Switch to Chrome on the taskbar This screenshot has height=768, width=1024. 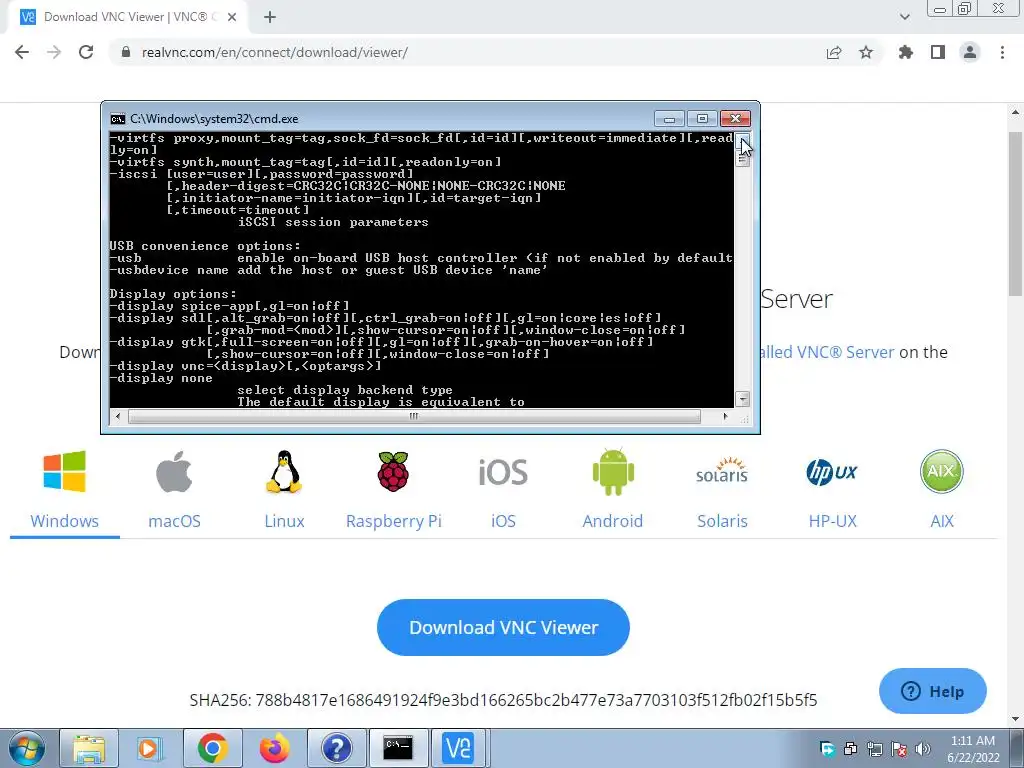(x=212, y=748)
